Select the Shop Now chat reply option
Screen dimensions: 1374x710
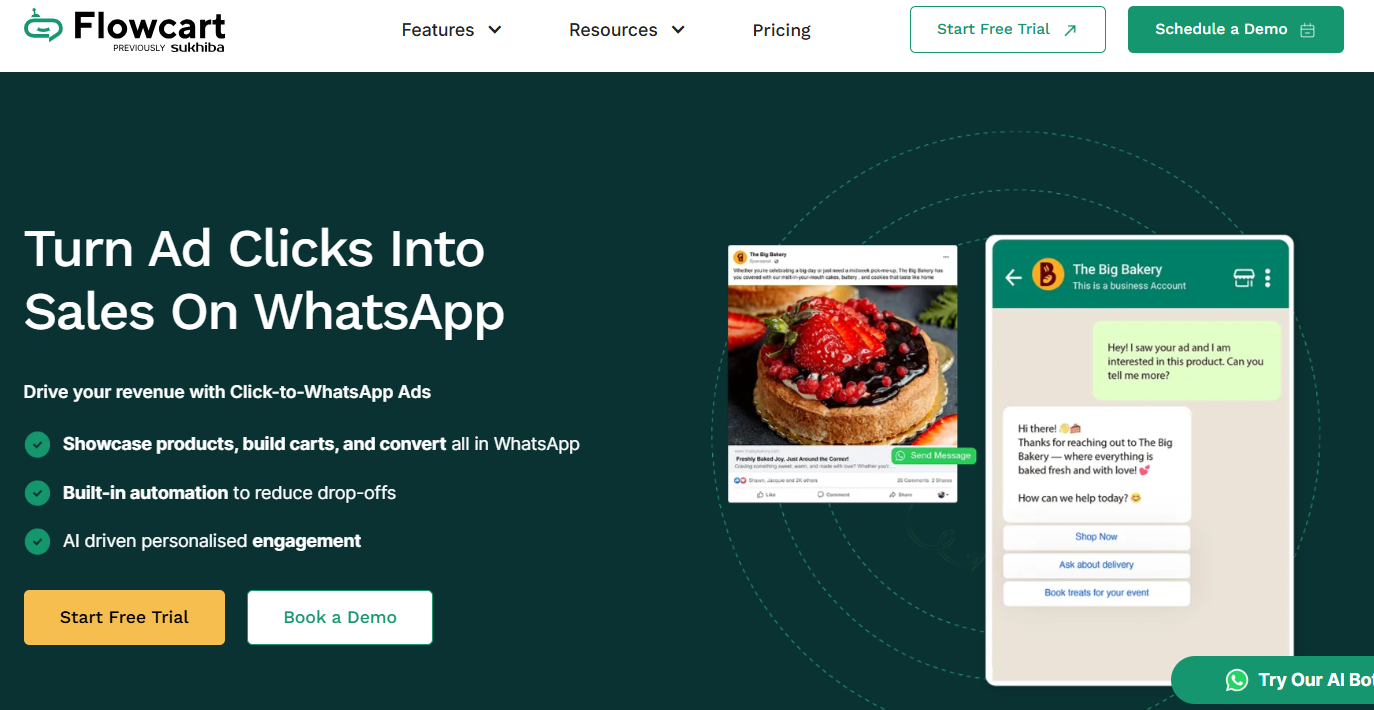(x=1096, y=537)
